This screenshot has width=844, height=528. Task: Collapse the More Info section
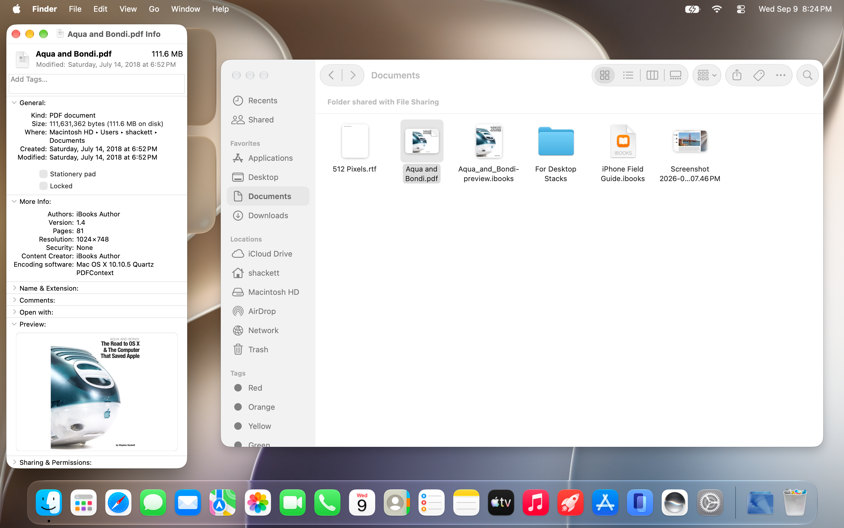click(14, 201)
